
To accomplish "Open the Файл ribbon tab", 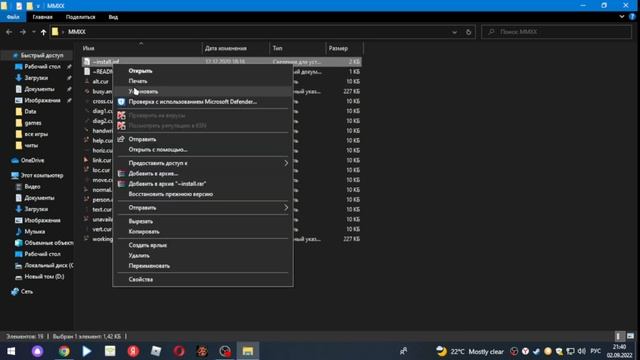I will (x=13, y=17).
